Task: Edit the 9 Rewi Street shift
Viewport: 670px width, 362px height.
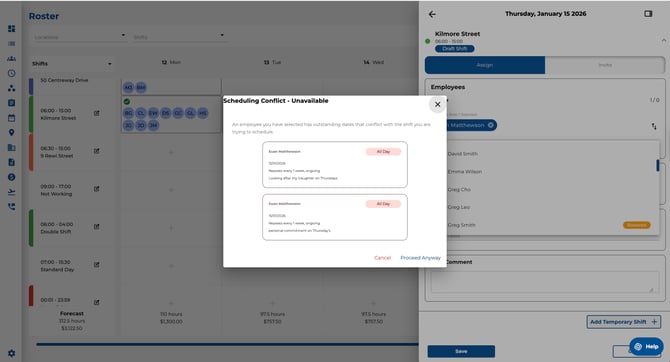Action: coord(97,151)
